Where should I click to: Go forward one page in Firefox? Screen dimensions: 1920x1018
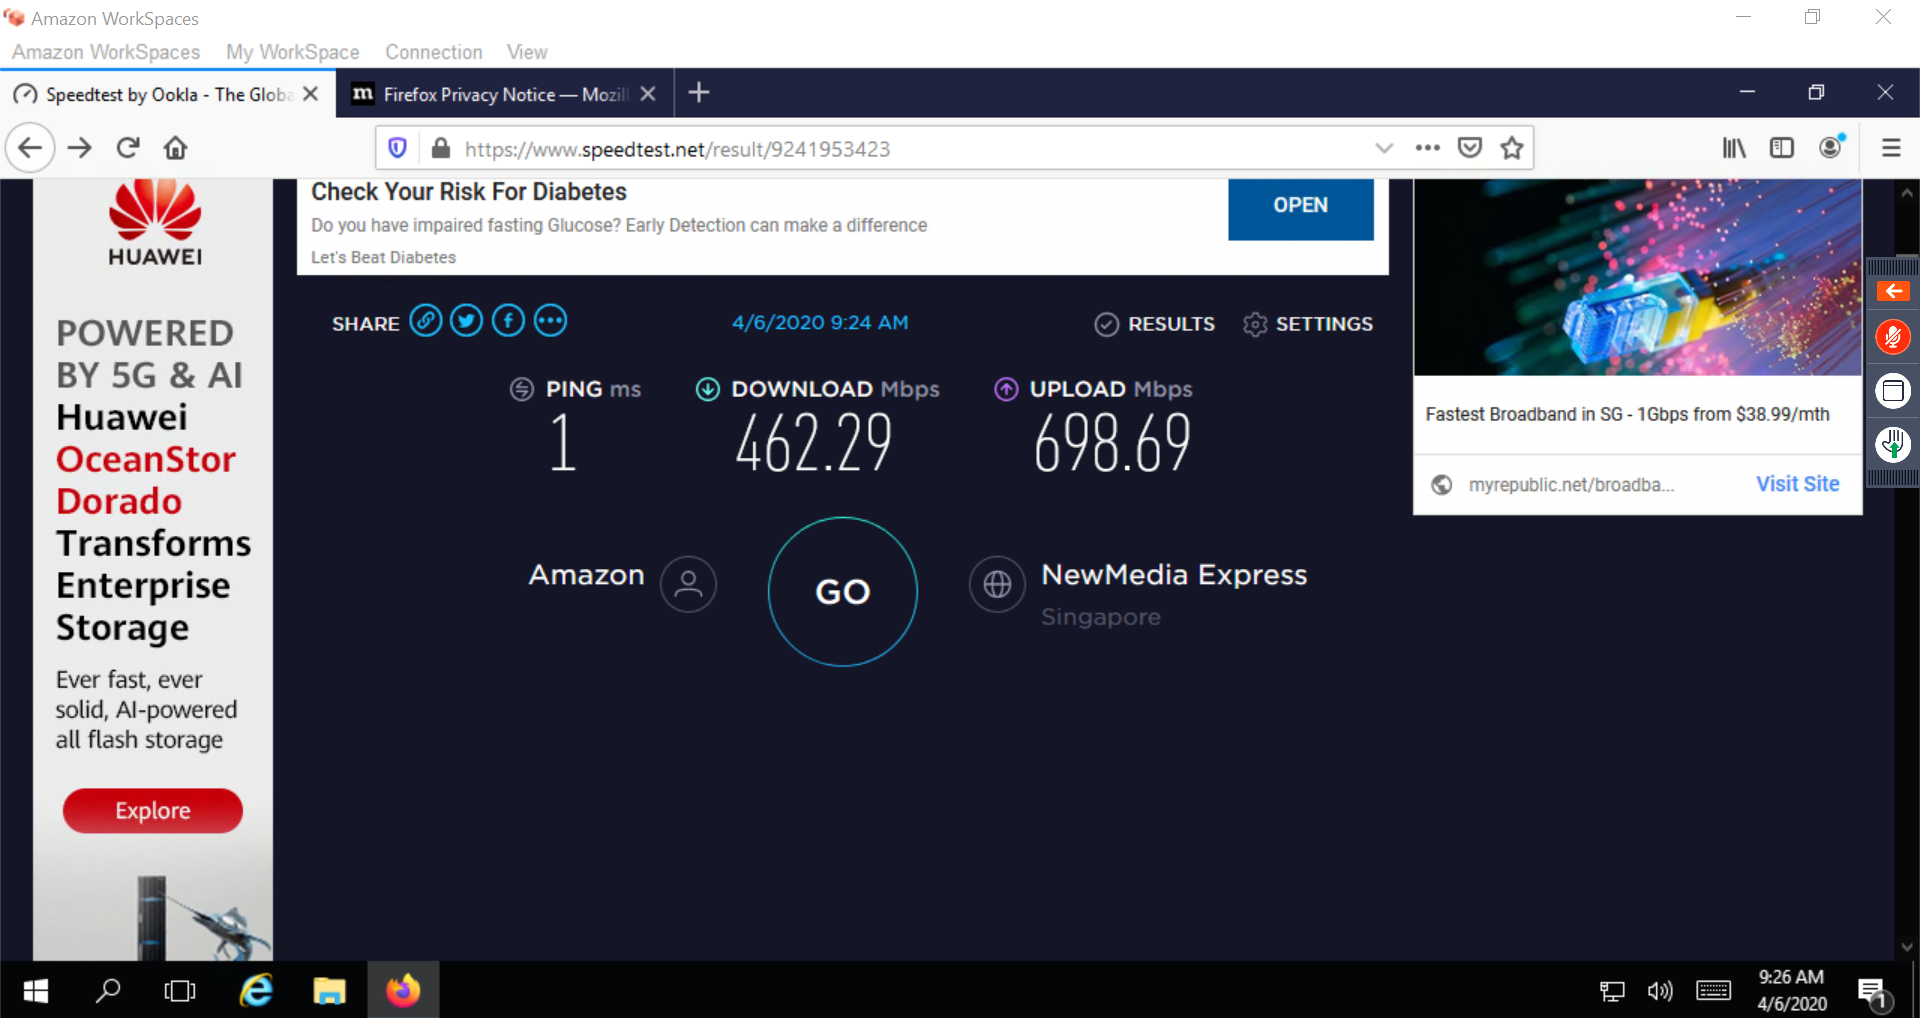[x=80, y=148]
